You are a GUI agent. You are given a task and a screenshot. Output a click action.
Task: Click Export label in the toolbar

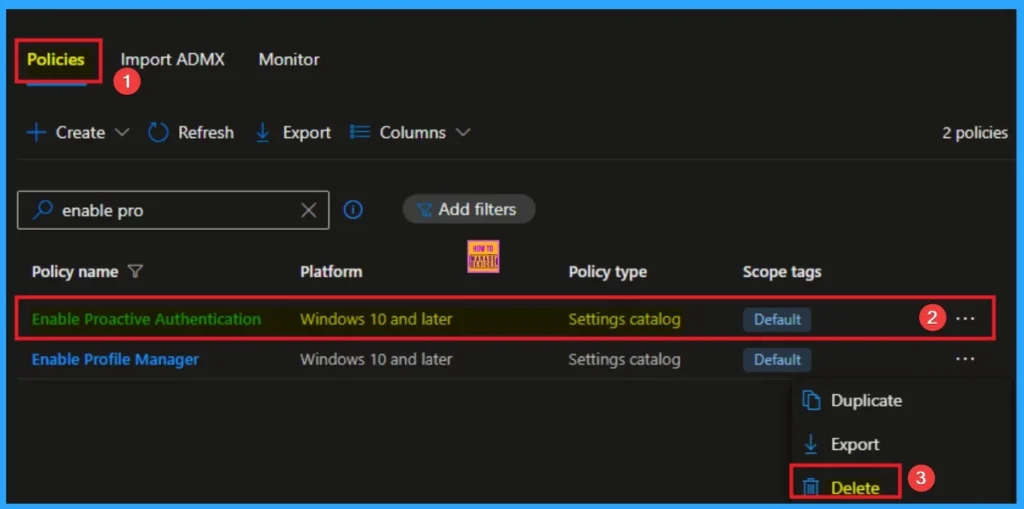coord(306,133)
